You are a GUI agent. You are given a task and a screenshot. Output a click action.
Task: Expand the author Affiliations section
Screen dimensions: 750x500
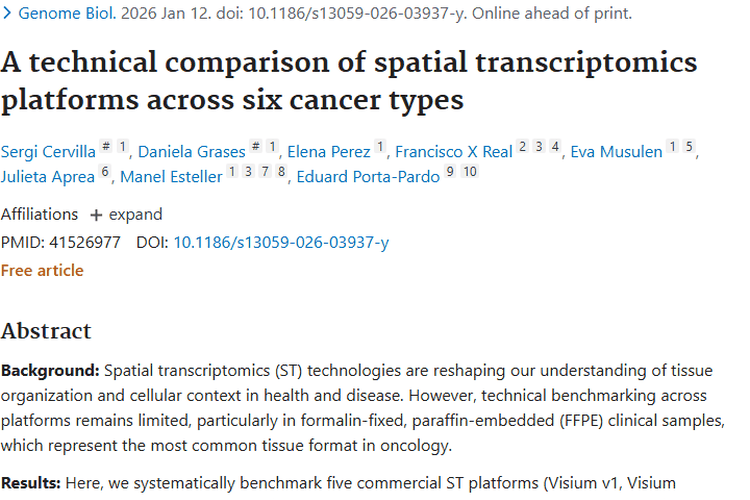125,214
